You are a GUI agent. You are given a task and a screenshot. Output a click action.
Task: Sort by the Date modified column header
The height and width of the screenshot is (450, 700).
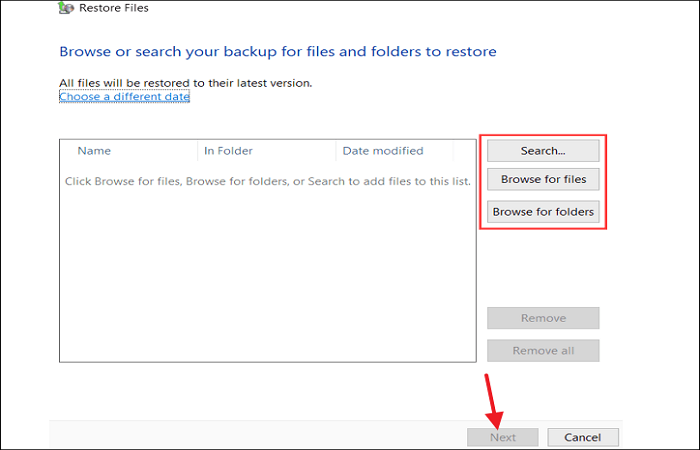(383, 151)
